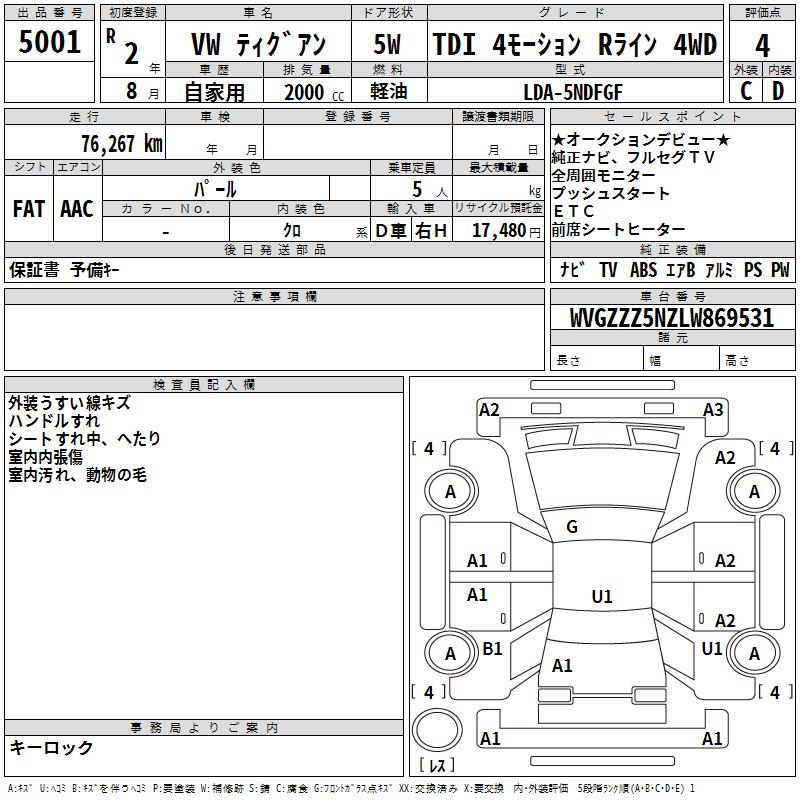Screen dimensions: 800x800
Task: Click the spare tire circle above レス
Action: click(437, 729)
